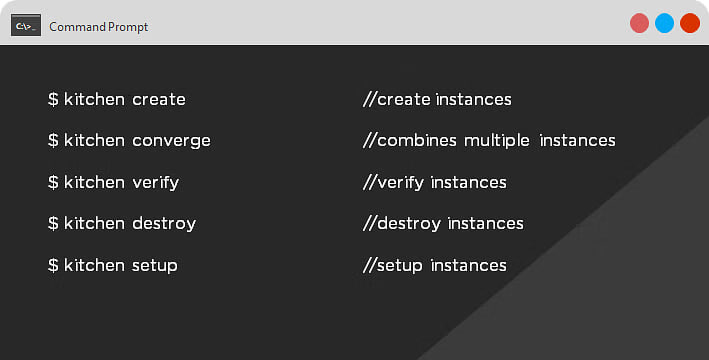709x360 pixels.
Task: Select the kitchen converge command line
Action: coord(129,141)
